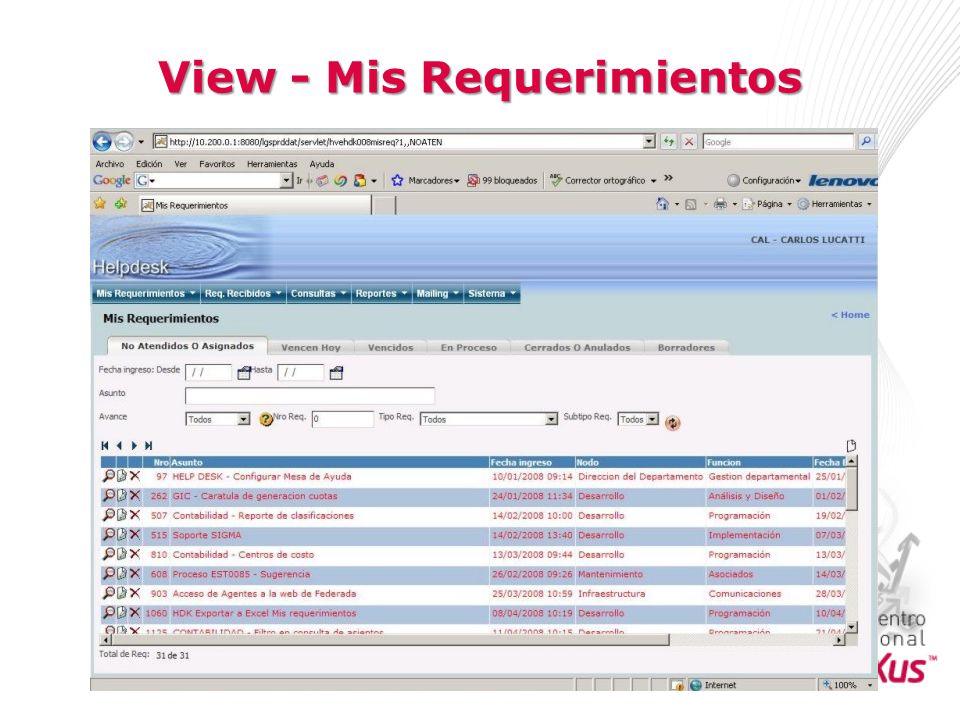This screenshot has width=960, height=720.
Task: Open the Req. Recibidos dropdown menu
Action: click(x=242, y=294)
